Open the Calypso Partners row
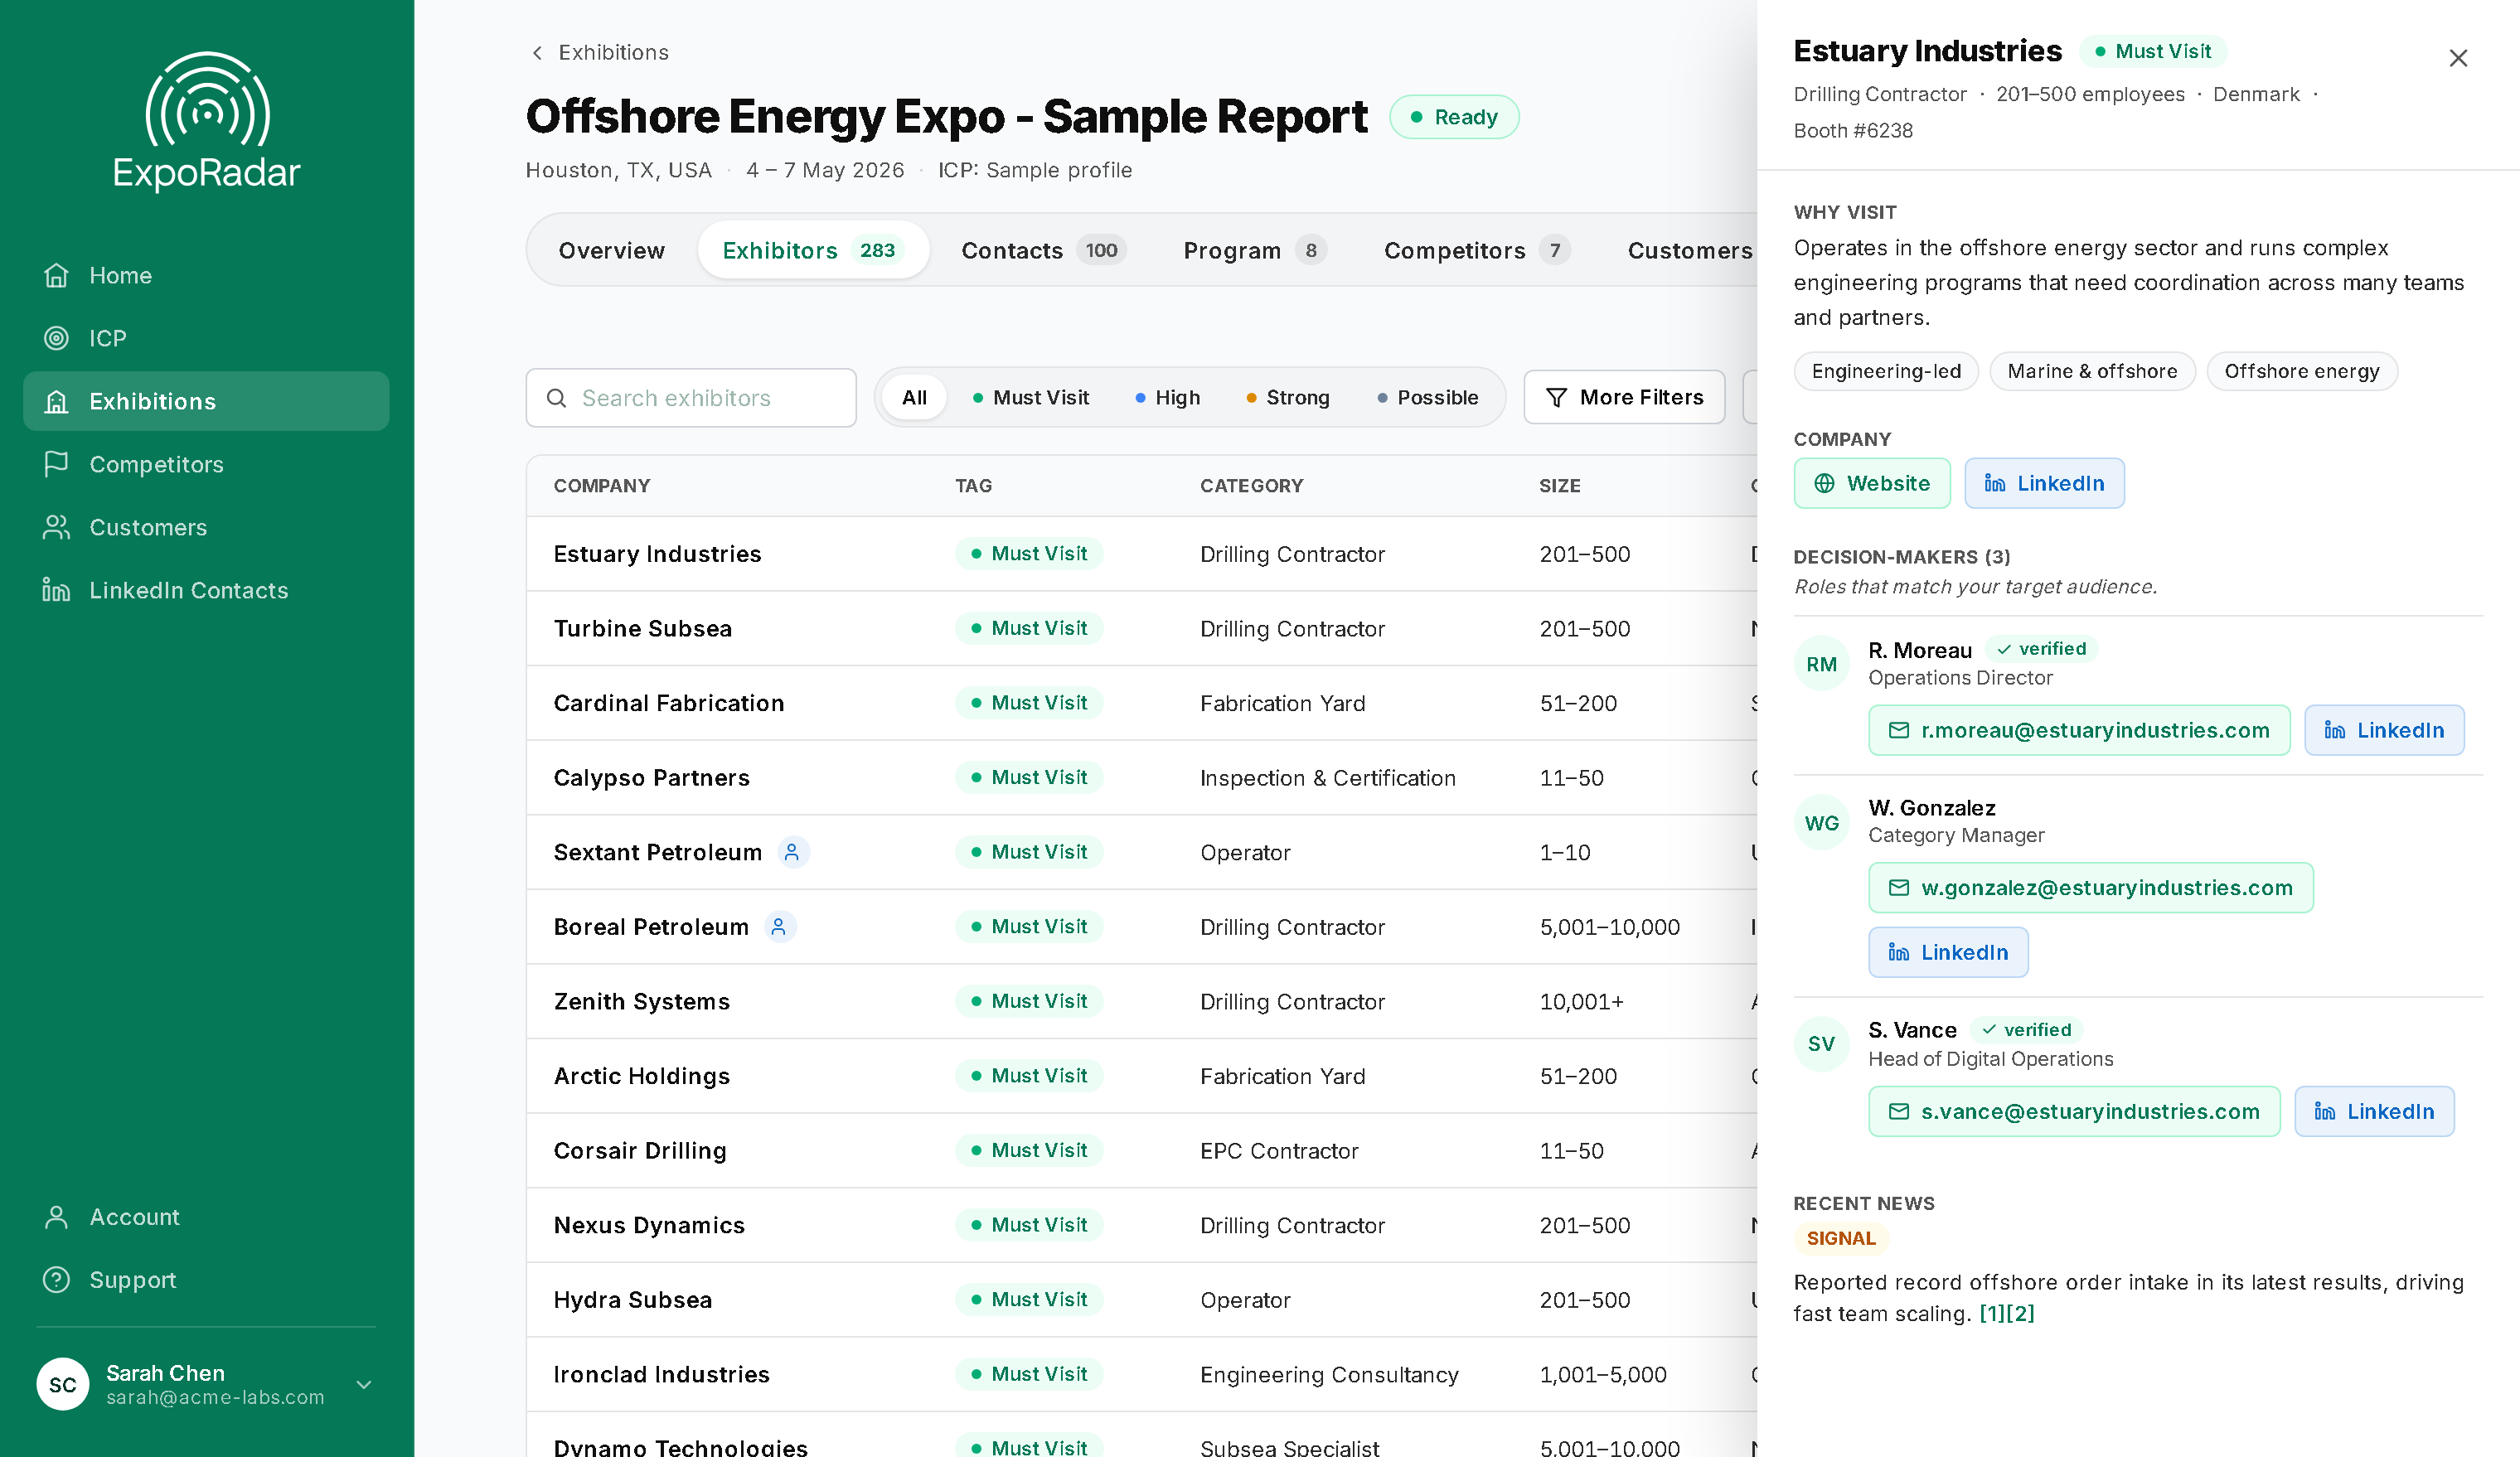 pyautogui.click(x=1141, y=777)
